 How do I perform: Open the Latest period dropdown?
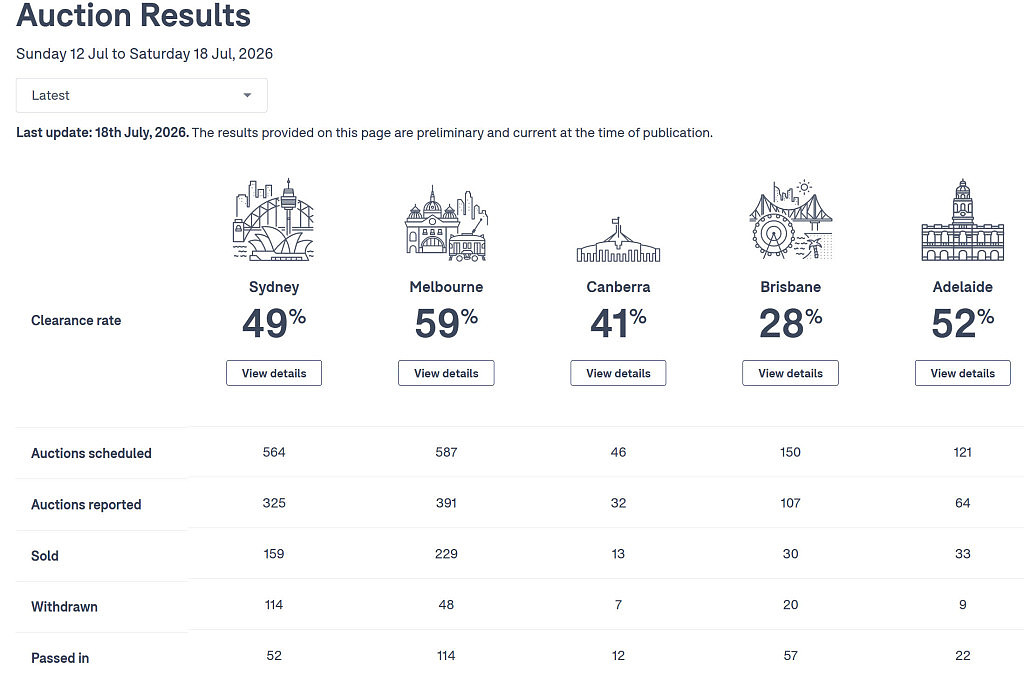pos(142,95)
